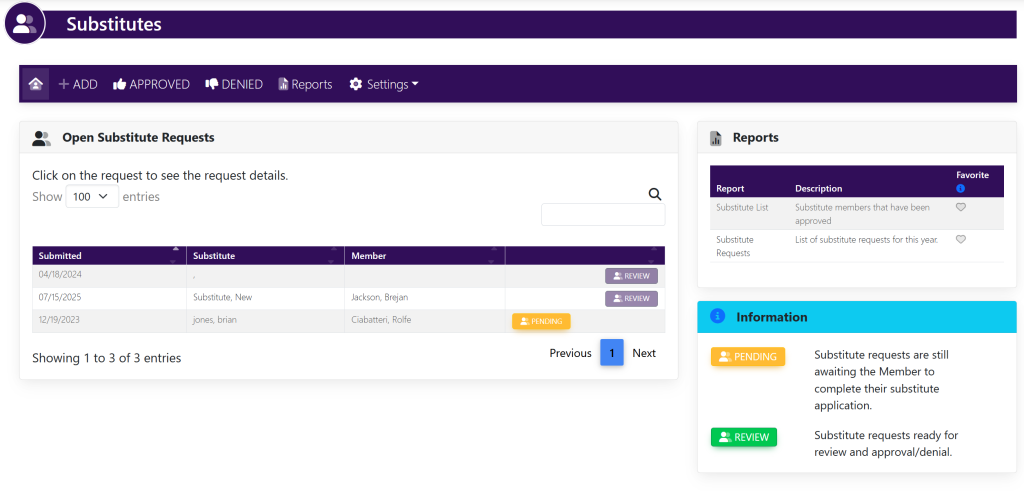Open the Show entries dropdown

(92, 197)
